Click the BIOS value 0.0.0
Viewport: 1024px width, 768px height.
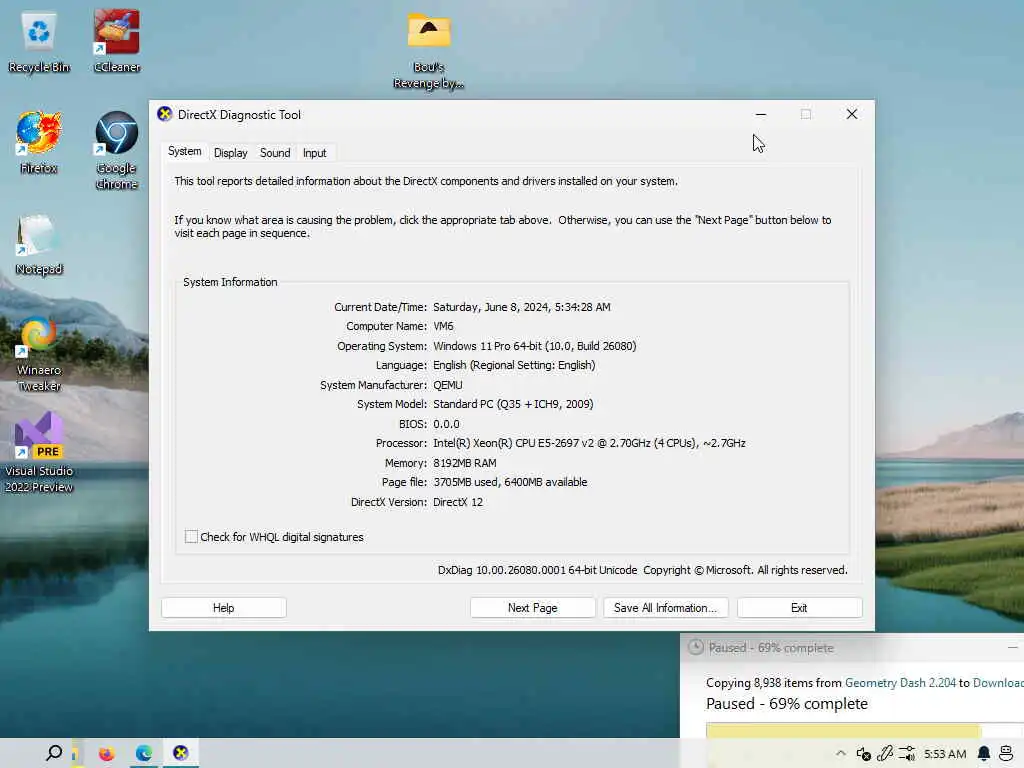pyautogui.click(x=446, y=424)
